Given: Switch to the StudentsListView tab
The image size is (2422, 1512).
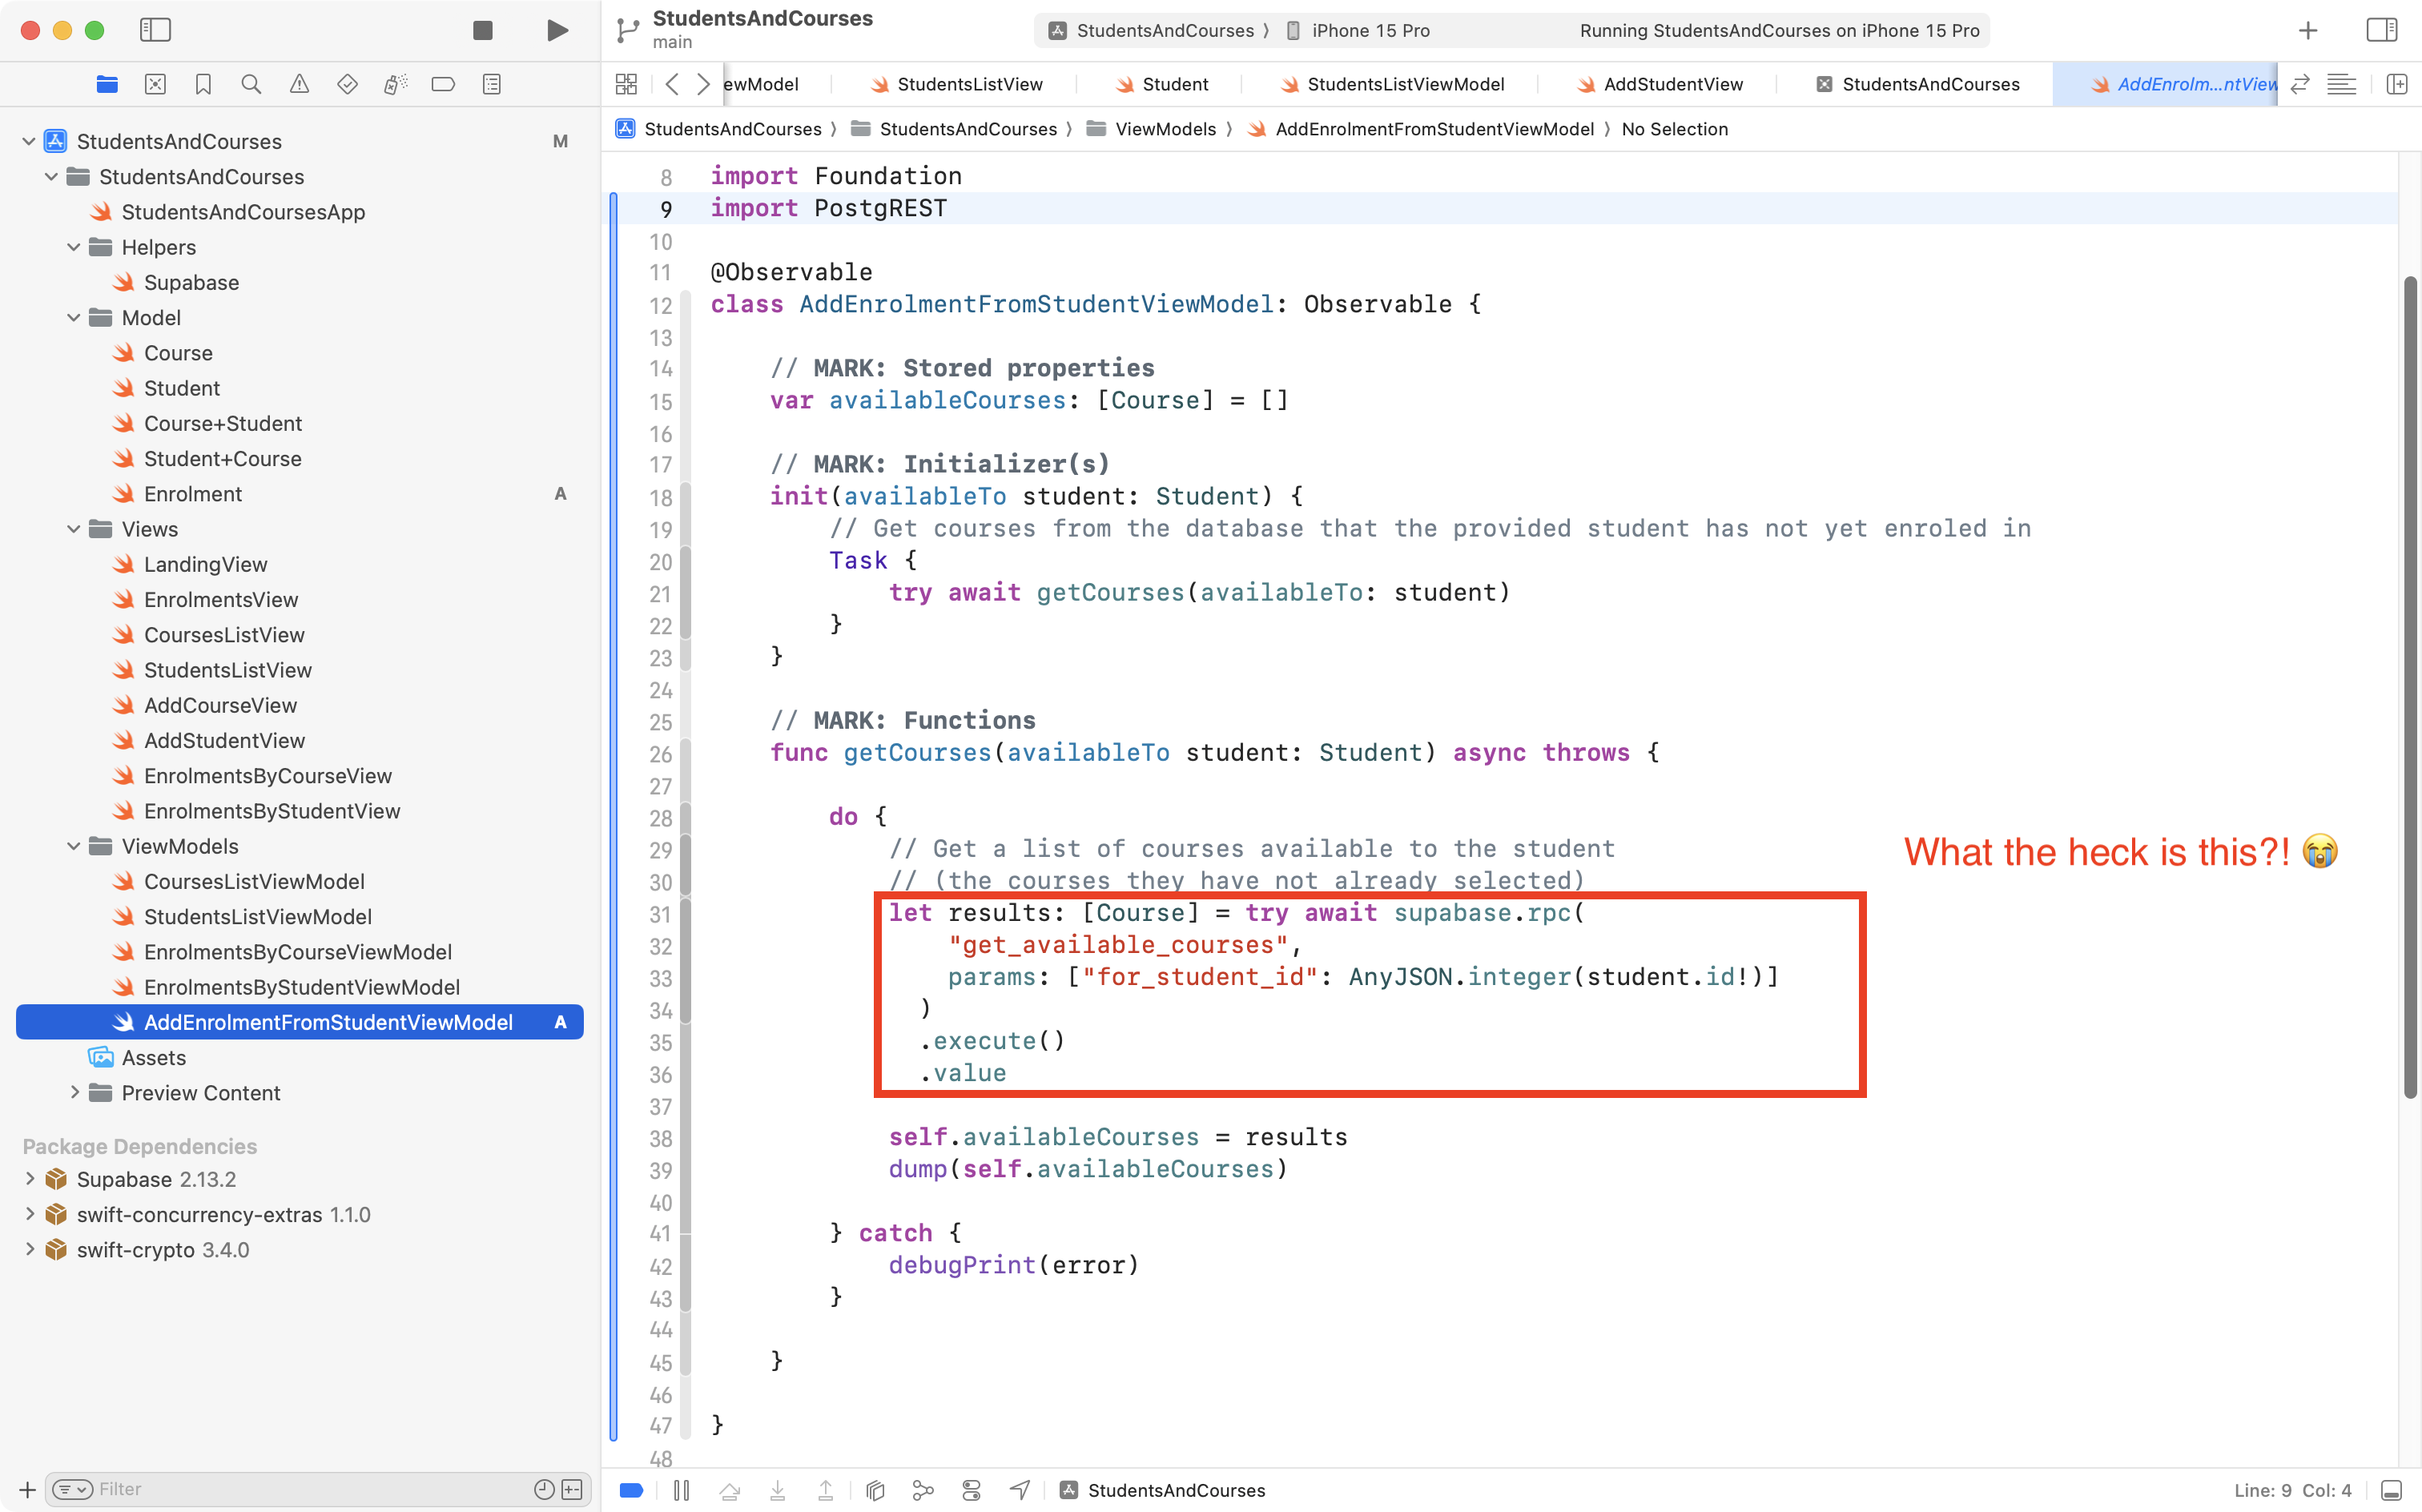Looking at the screenshot, I should tap(968, 84).
